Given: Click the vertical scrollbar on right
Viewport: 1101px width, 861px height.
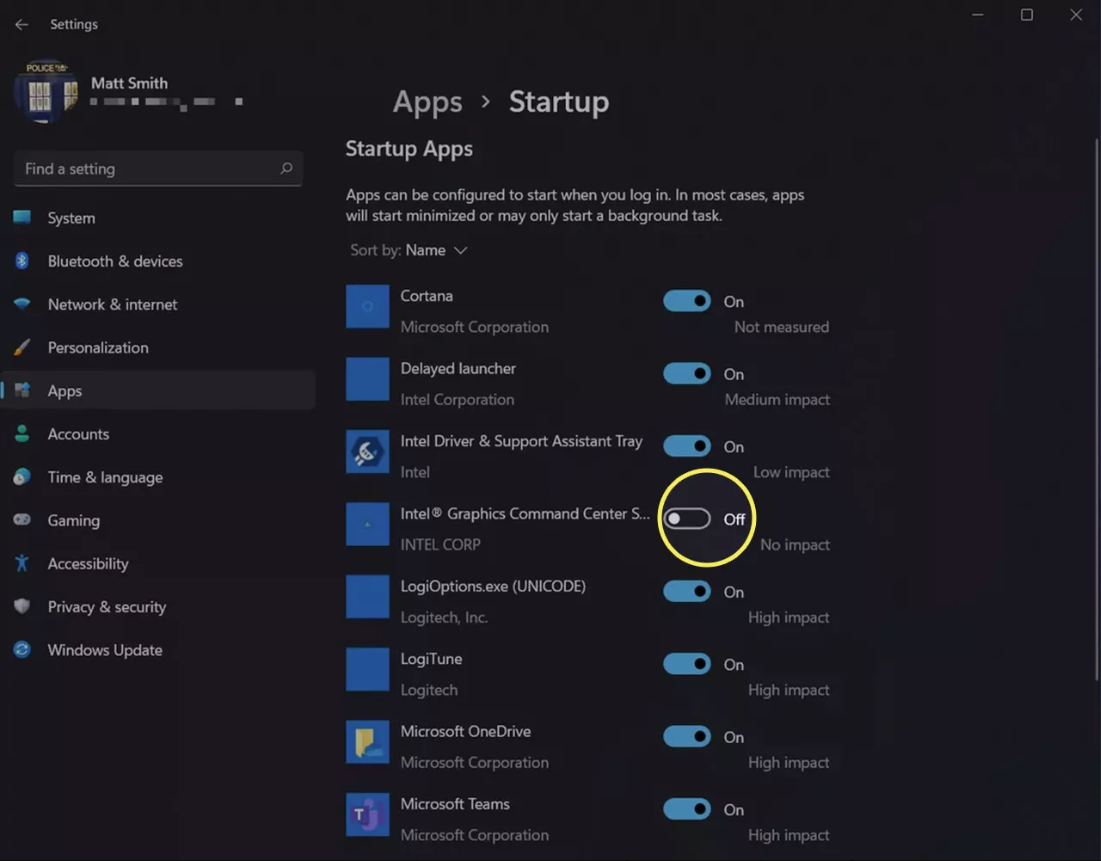Looking at the screenshot, I should coord(1096,409).
